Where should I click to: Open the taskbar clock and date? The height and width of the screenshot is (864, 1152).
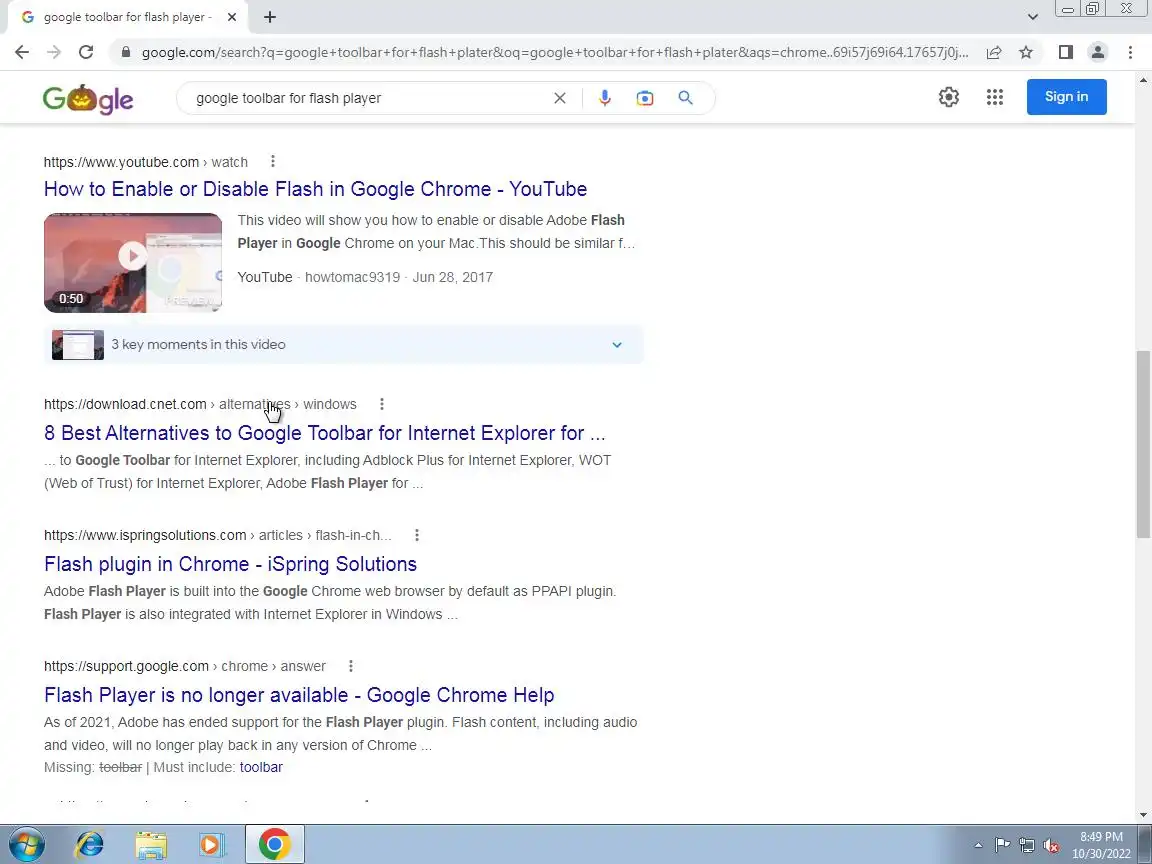[x=1101, y=845]
